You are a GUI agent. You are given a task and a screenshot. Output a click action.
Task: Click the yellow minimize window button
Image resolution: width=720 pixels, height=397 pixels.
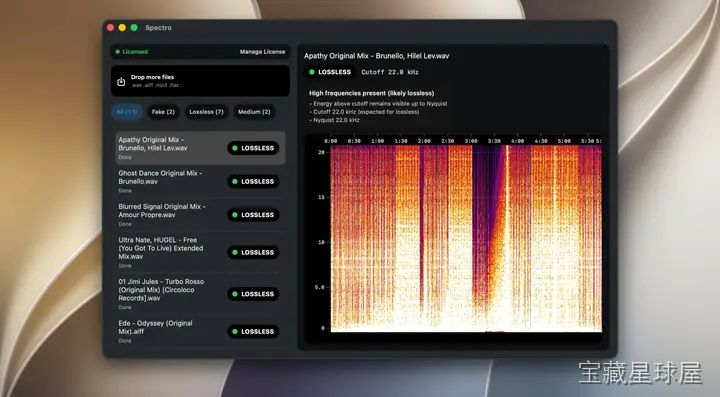click(x=122, y=28)
